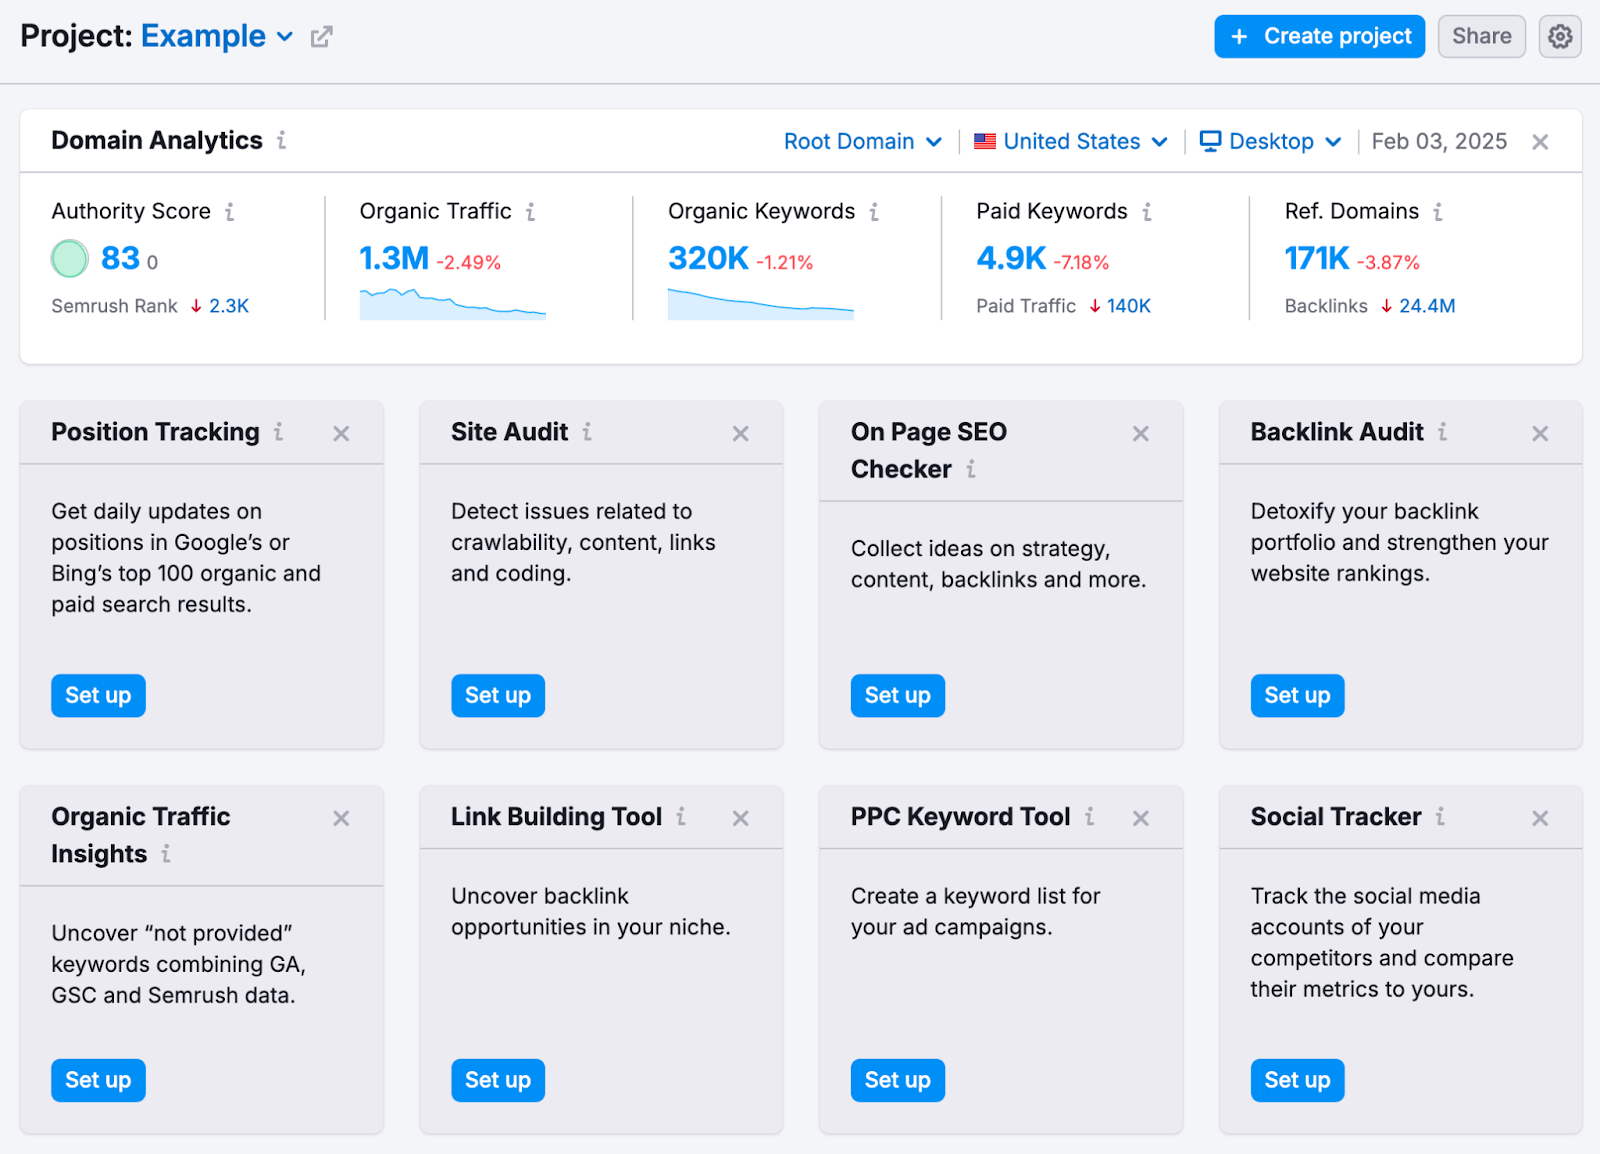
Task: Click the external link icon beside Example
Action: click(320, 36)
